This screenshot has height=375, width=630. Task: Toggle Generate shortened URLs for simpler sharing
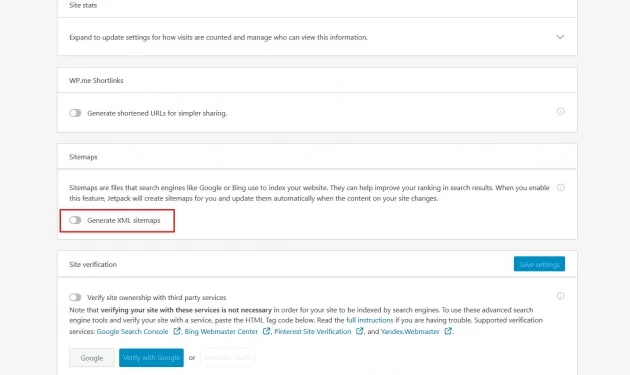[75, 113]
